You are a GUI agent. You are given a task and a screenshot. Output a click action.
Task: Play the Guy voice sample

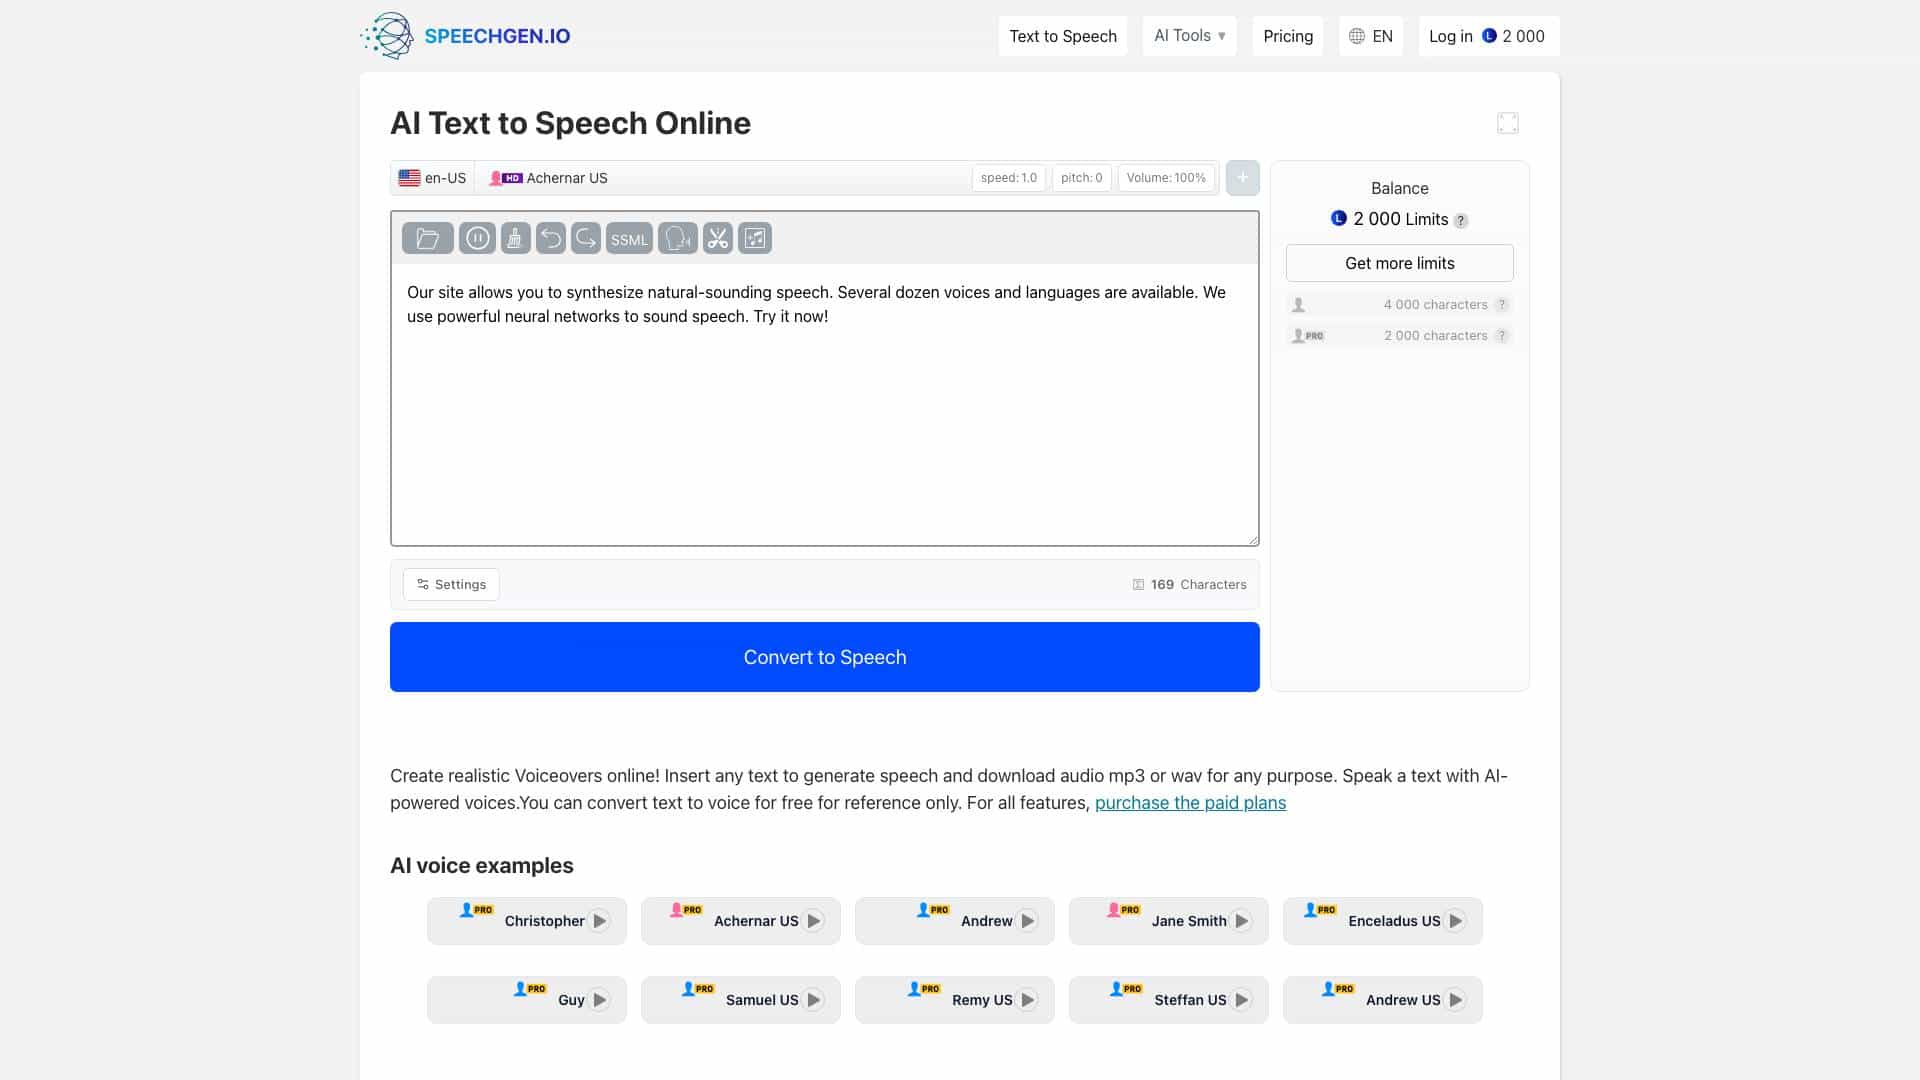tap(599, 1000)
